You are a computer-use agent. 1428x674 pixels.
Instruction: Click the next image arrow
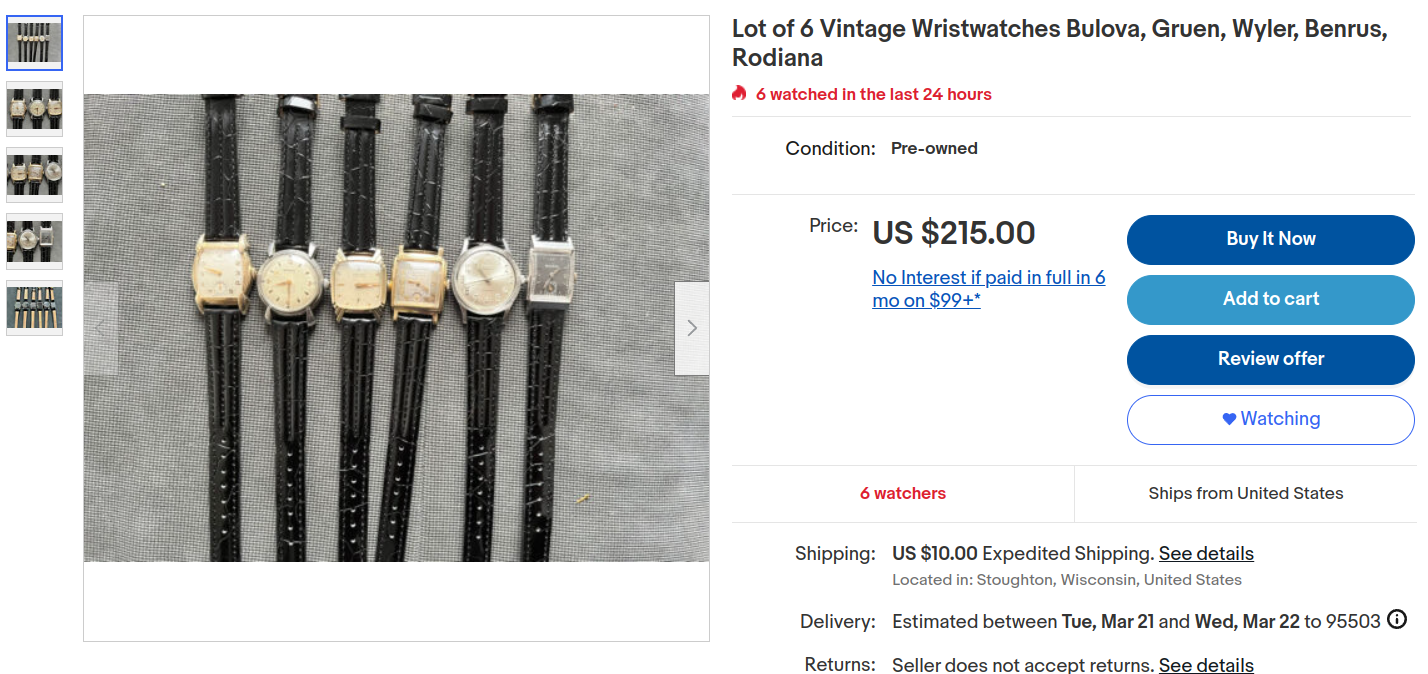click(x=692, y=328)
